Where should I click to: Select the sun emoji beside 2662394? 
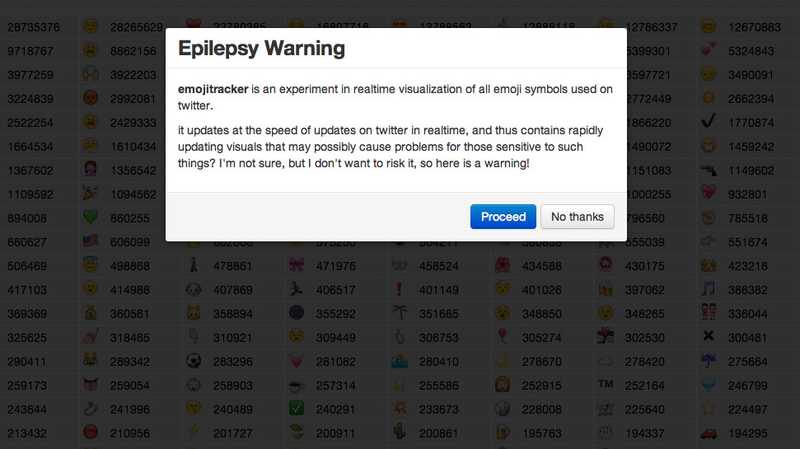pyautogui.click(x=708, y=97)
